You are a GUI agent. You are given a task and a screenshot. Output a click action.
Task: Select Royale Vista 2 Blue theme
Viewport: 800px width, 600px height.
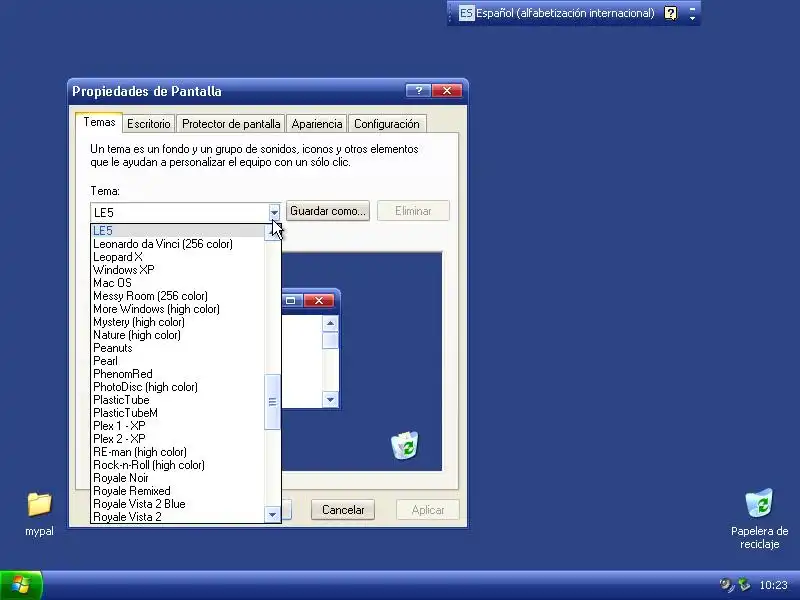click(x=178, y=504)
